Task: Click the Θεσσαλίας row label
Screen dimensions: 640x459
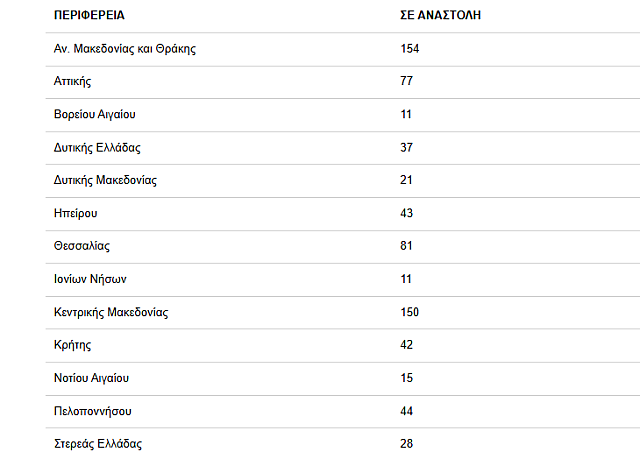Action: coord(82,246)
